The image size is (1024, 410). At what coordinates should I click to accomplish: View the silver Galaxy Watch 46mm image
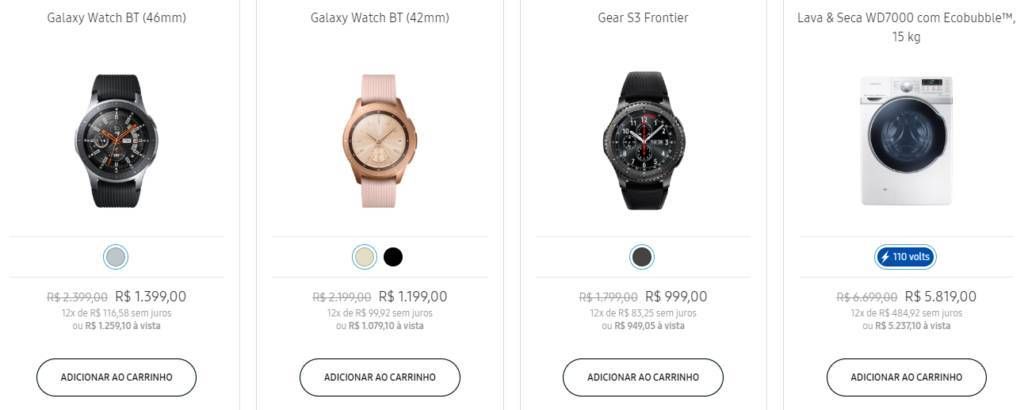116,140
